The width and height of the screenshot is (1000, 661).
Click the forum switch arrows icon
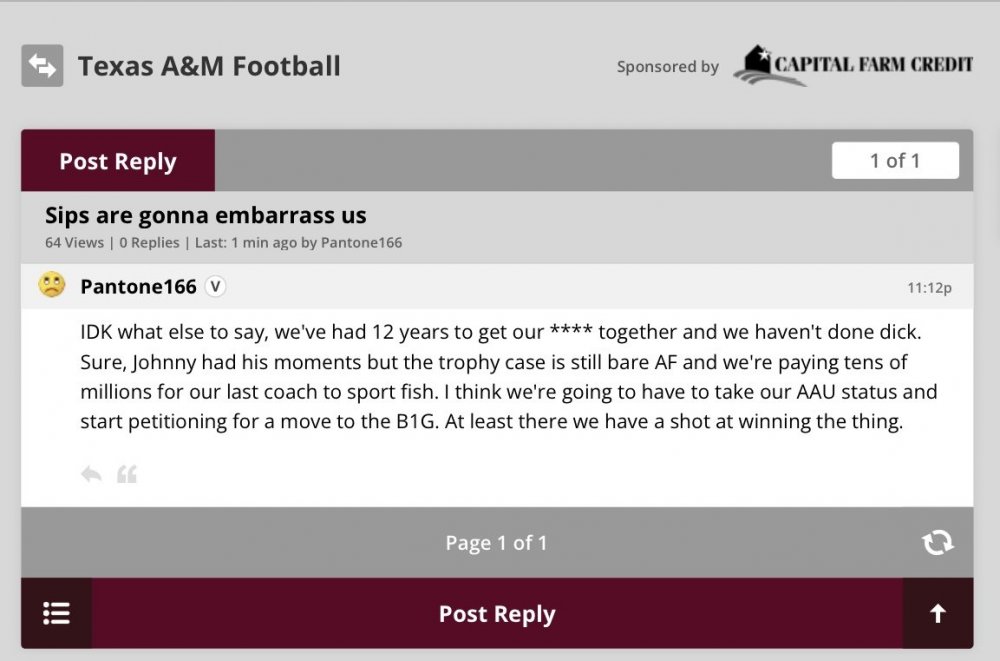click(x=42, y=66)
